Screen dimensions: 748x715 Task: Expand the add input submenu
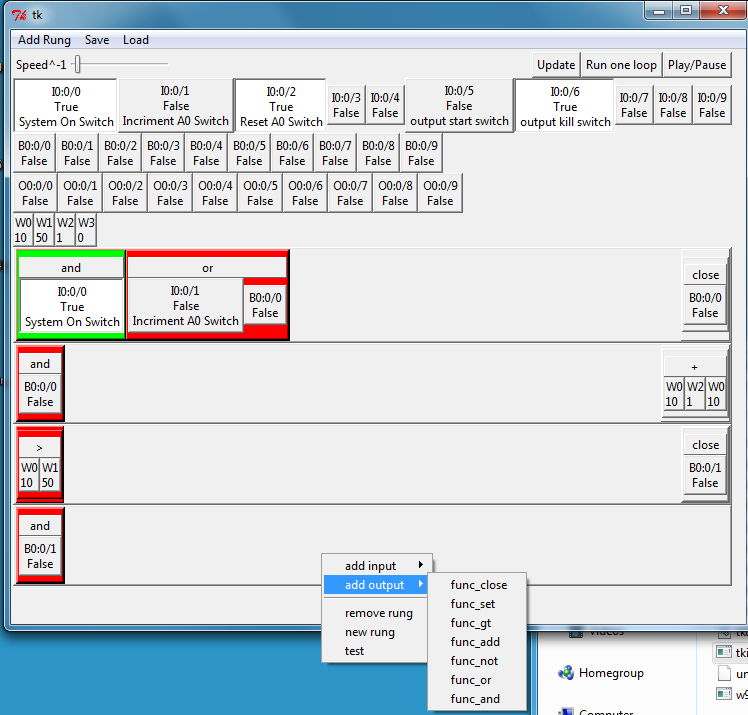click(x=377, y=566)
